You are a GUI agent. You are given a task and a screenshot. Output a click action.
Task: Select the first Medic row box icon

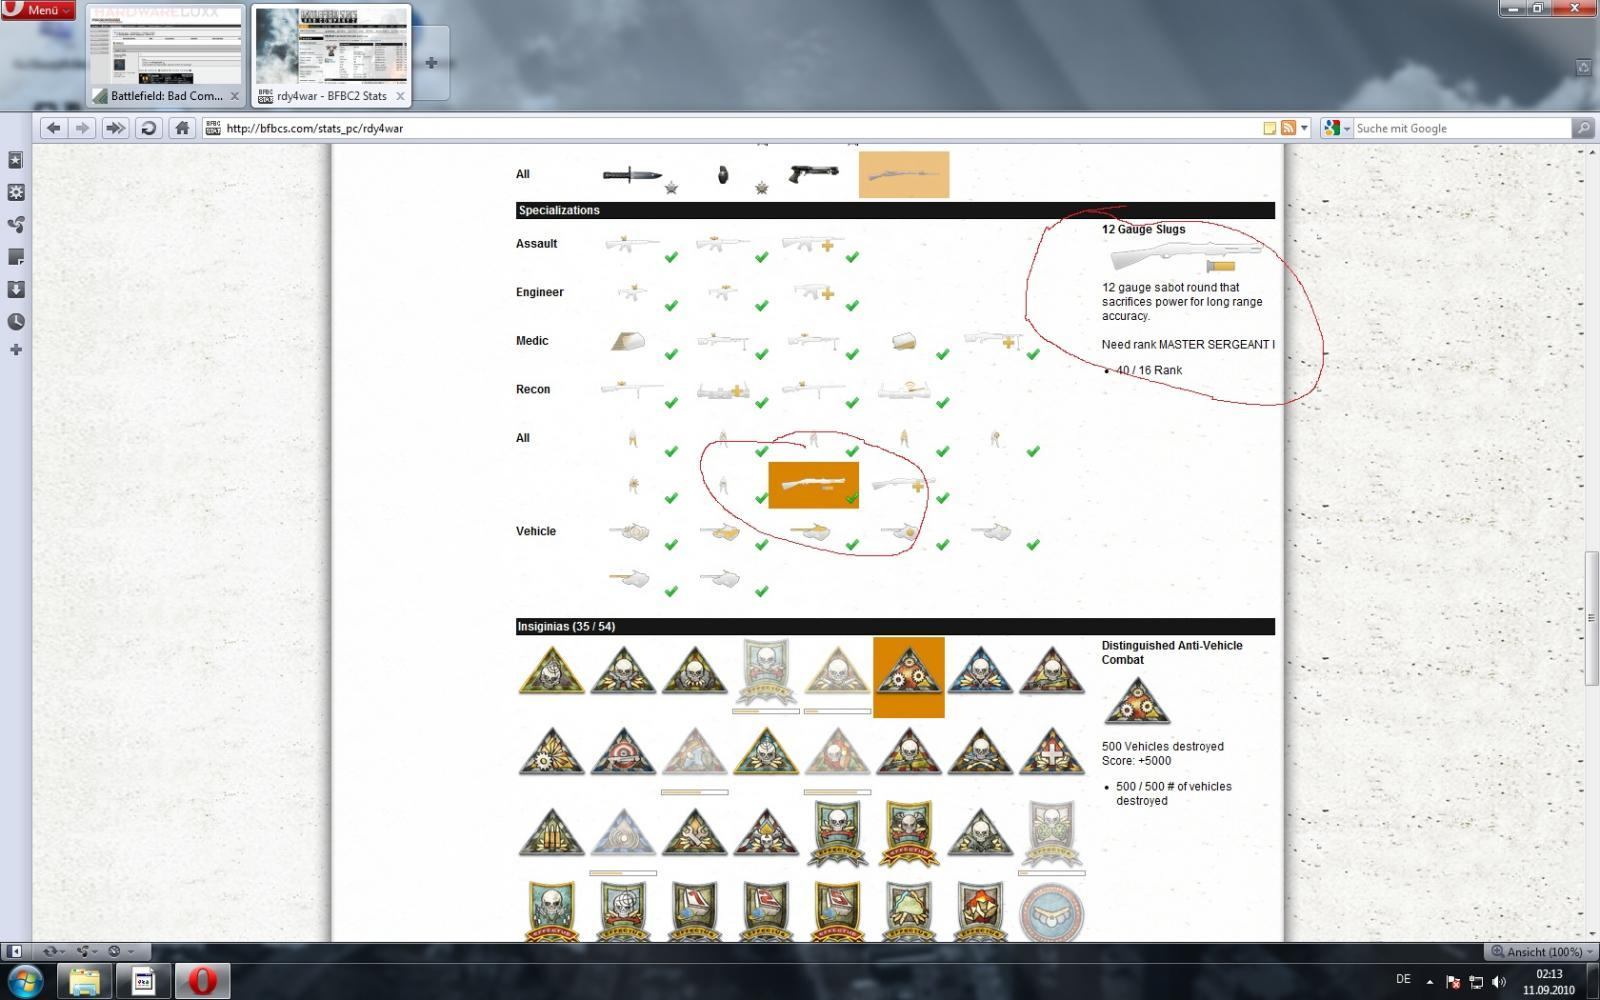tap(628, 341)
